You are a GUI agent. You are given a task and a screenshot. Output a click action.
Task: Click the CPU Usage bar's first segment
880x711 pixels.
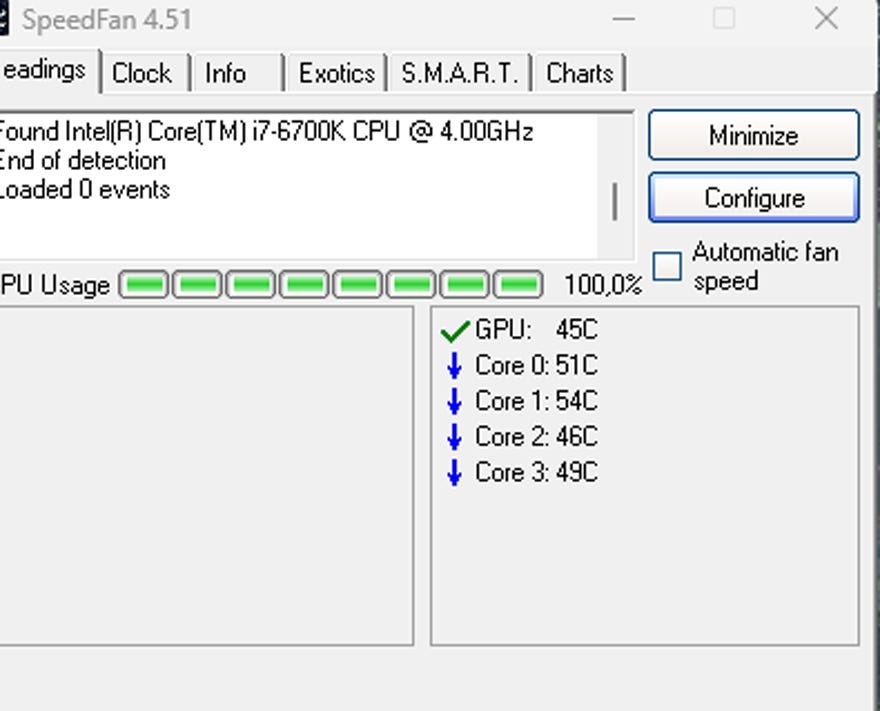pos(144,285)
